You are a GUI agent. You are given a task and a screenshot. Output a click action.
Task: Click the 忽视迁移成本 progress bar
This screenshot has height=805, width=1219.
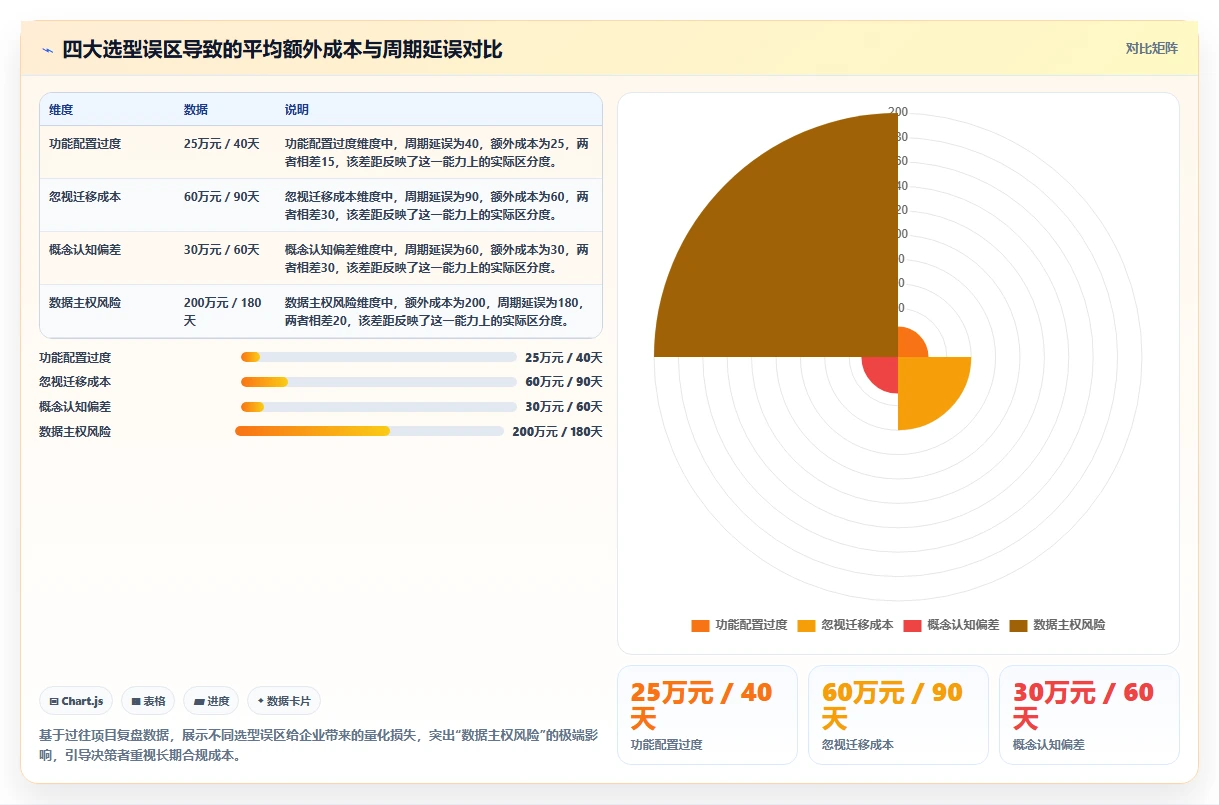pyautogui.click(x=379, y=382)
